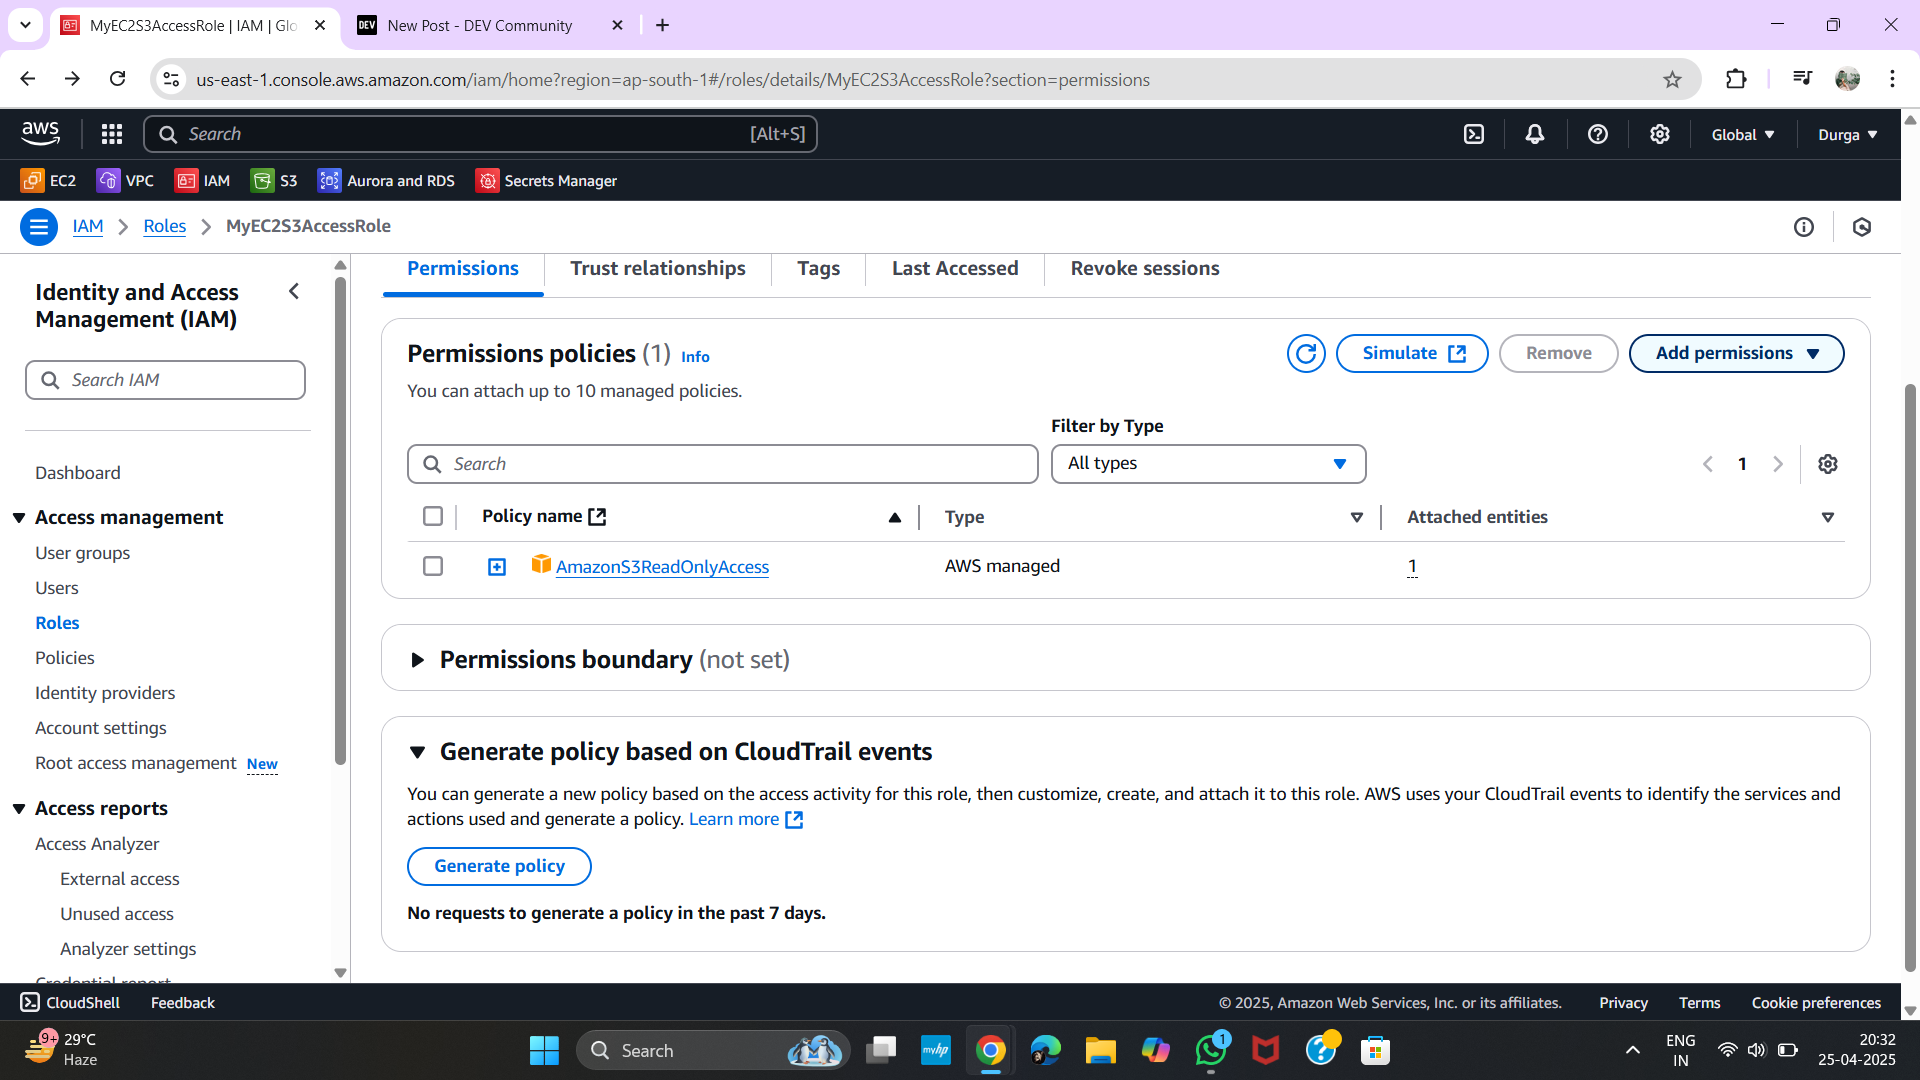Go to Roles breadcrumb link
Image resolution: width=1920 pixels, height=1080 pixels.
click(x=165, y=226)
